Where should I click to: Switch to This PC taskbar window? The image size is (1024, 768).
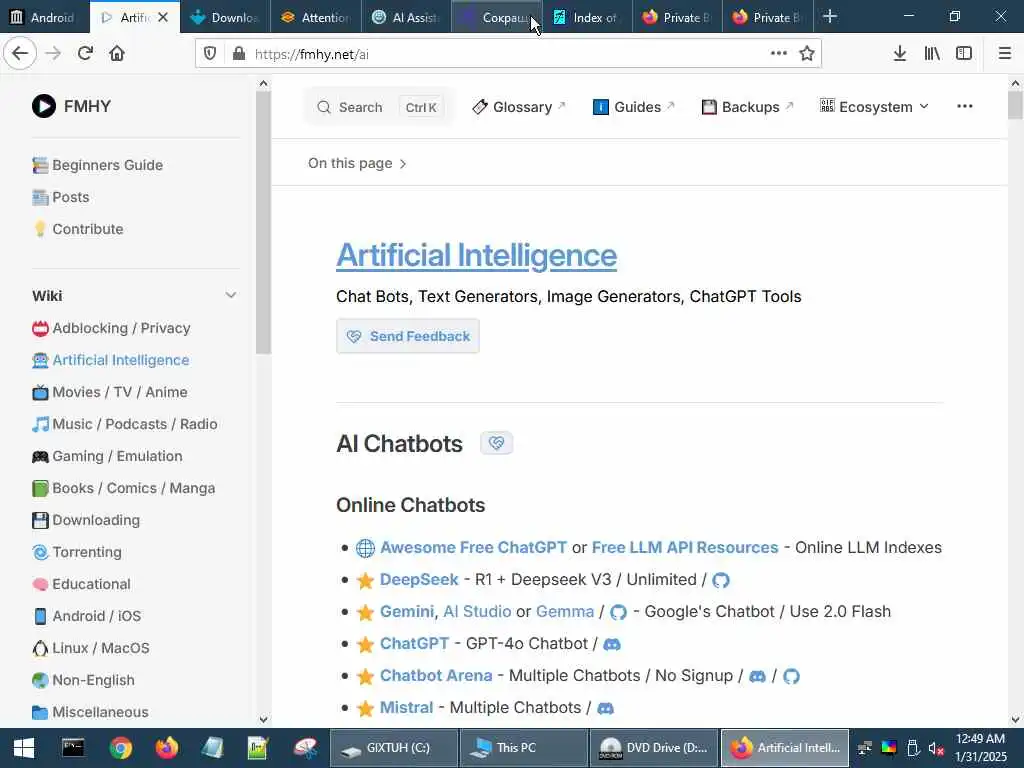coord(524,748)
